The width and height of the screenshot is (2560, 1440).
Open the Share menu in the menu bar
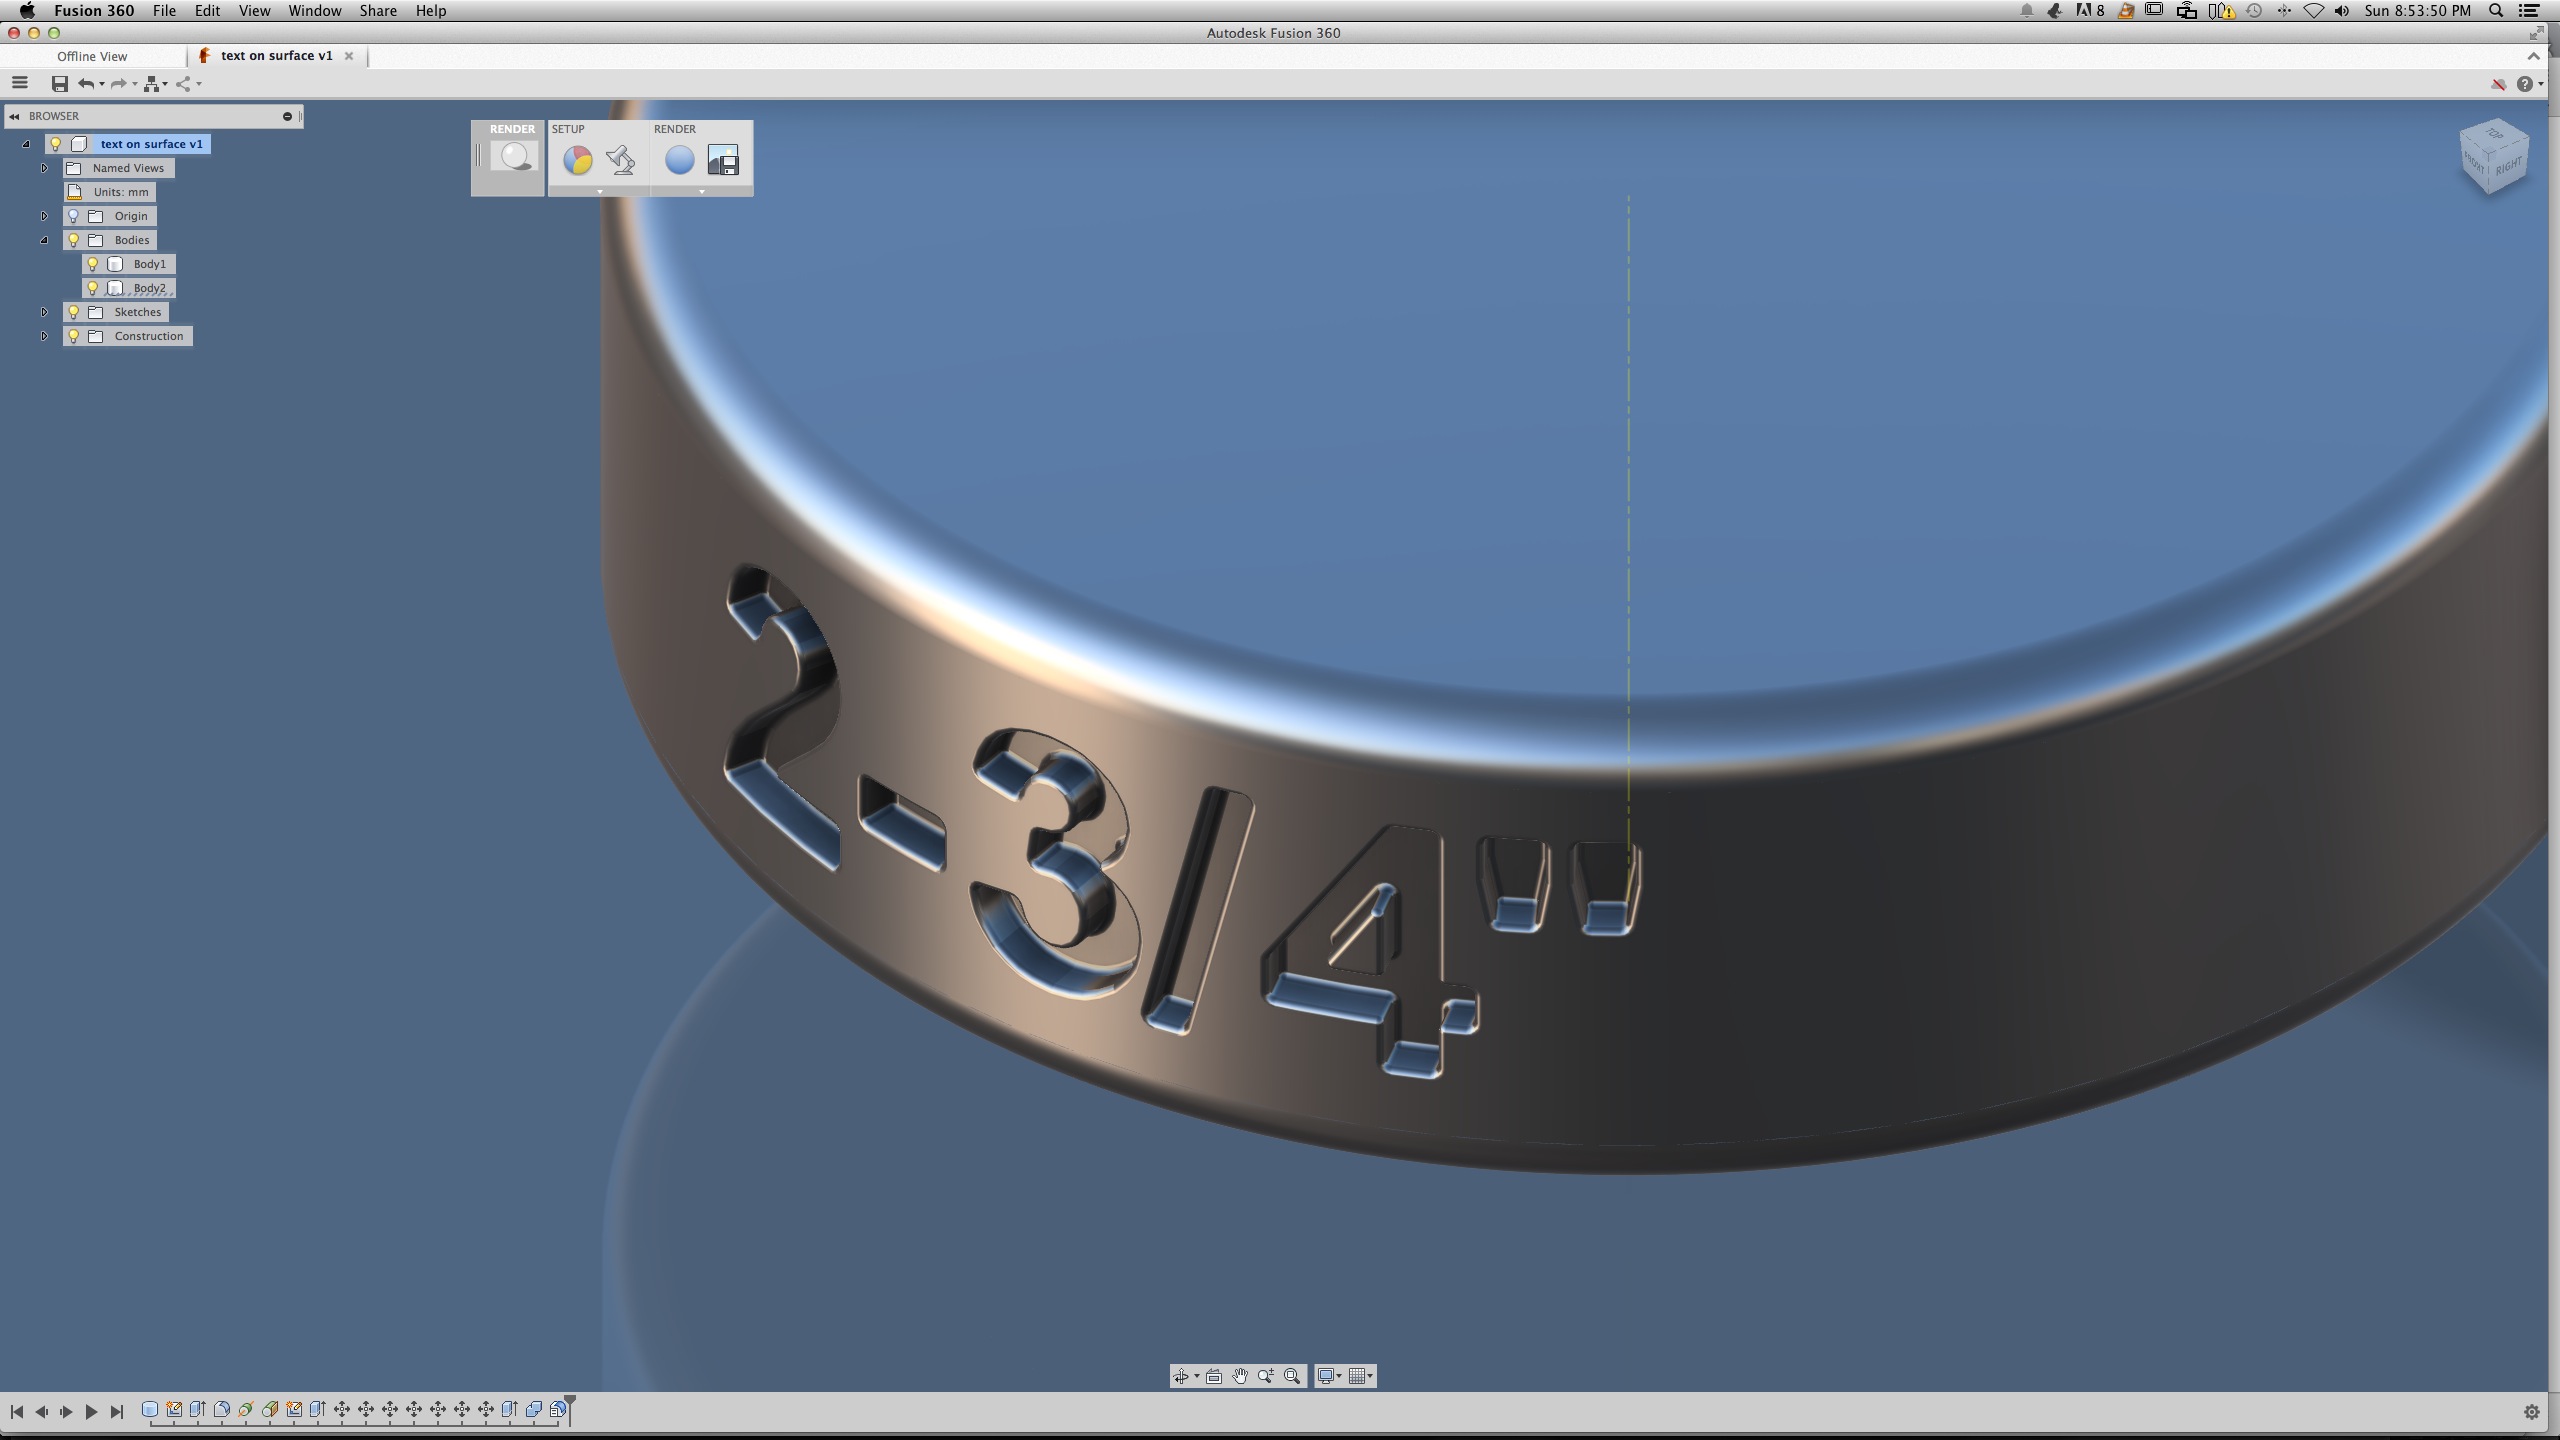(x=378, y=10)
